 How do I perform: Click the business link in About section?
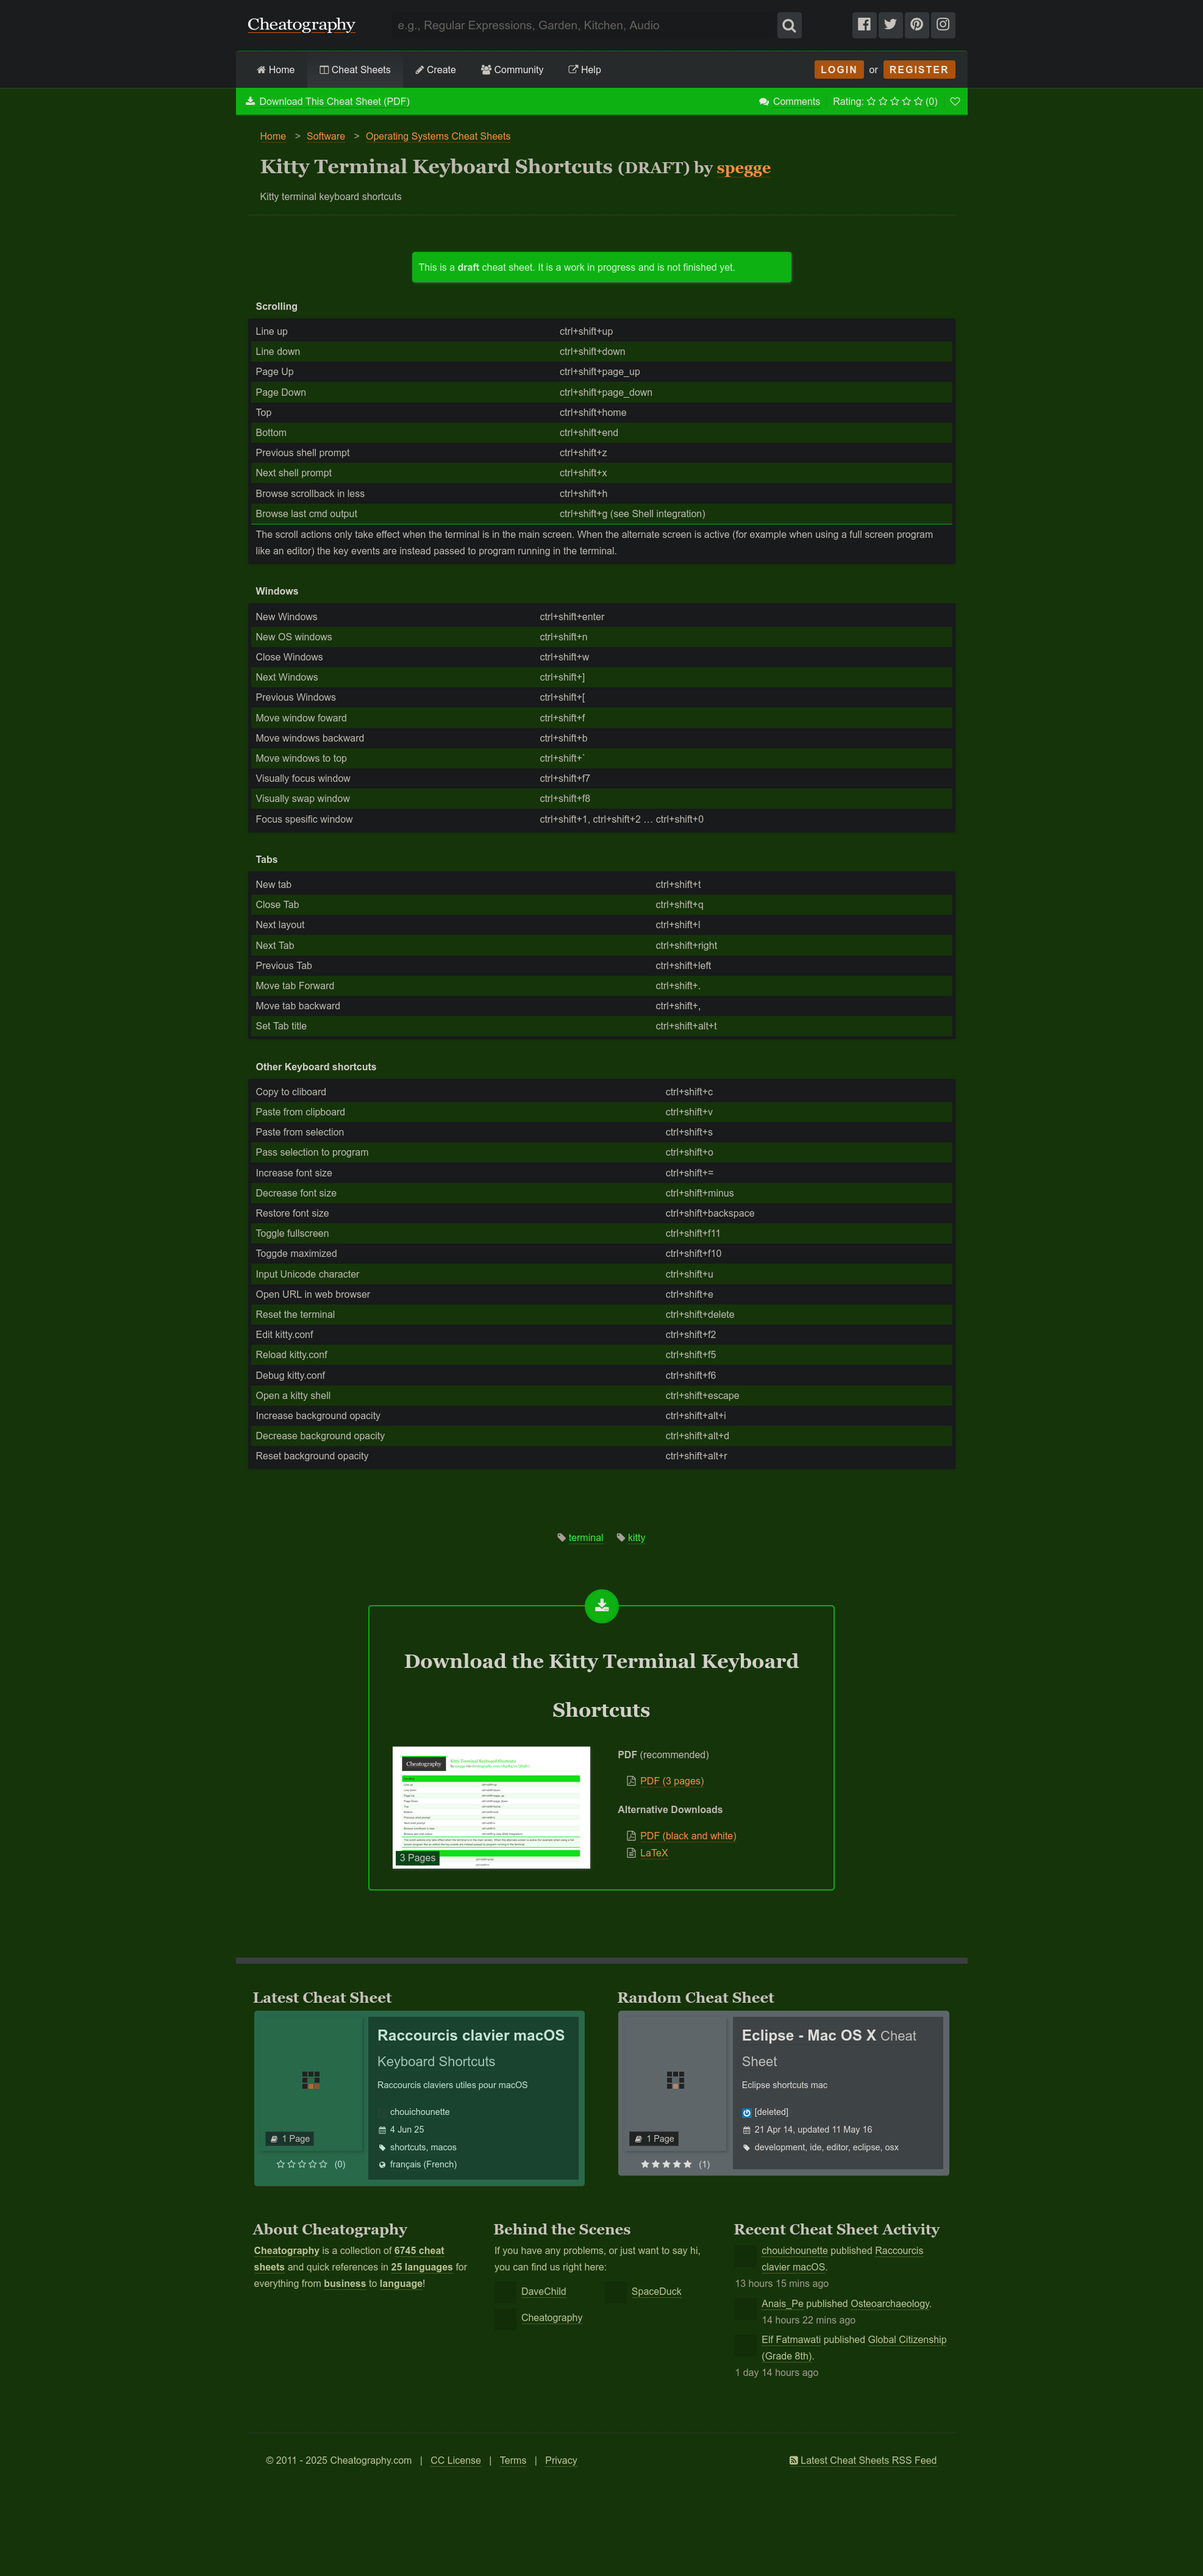344,2283
